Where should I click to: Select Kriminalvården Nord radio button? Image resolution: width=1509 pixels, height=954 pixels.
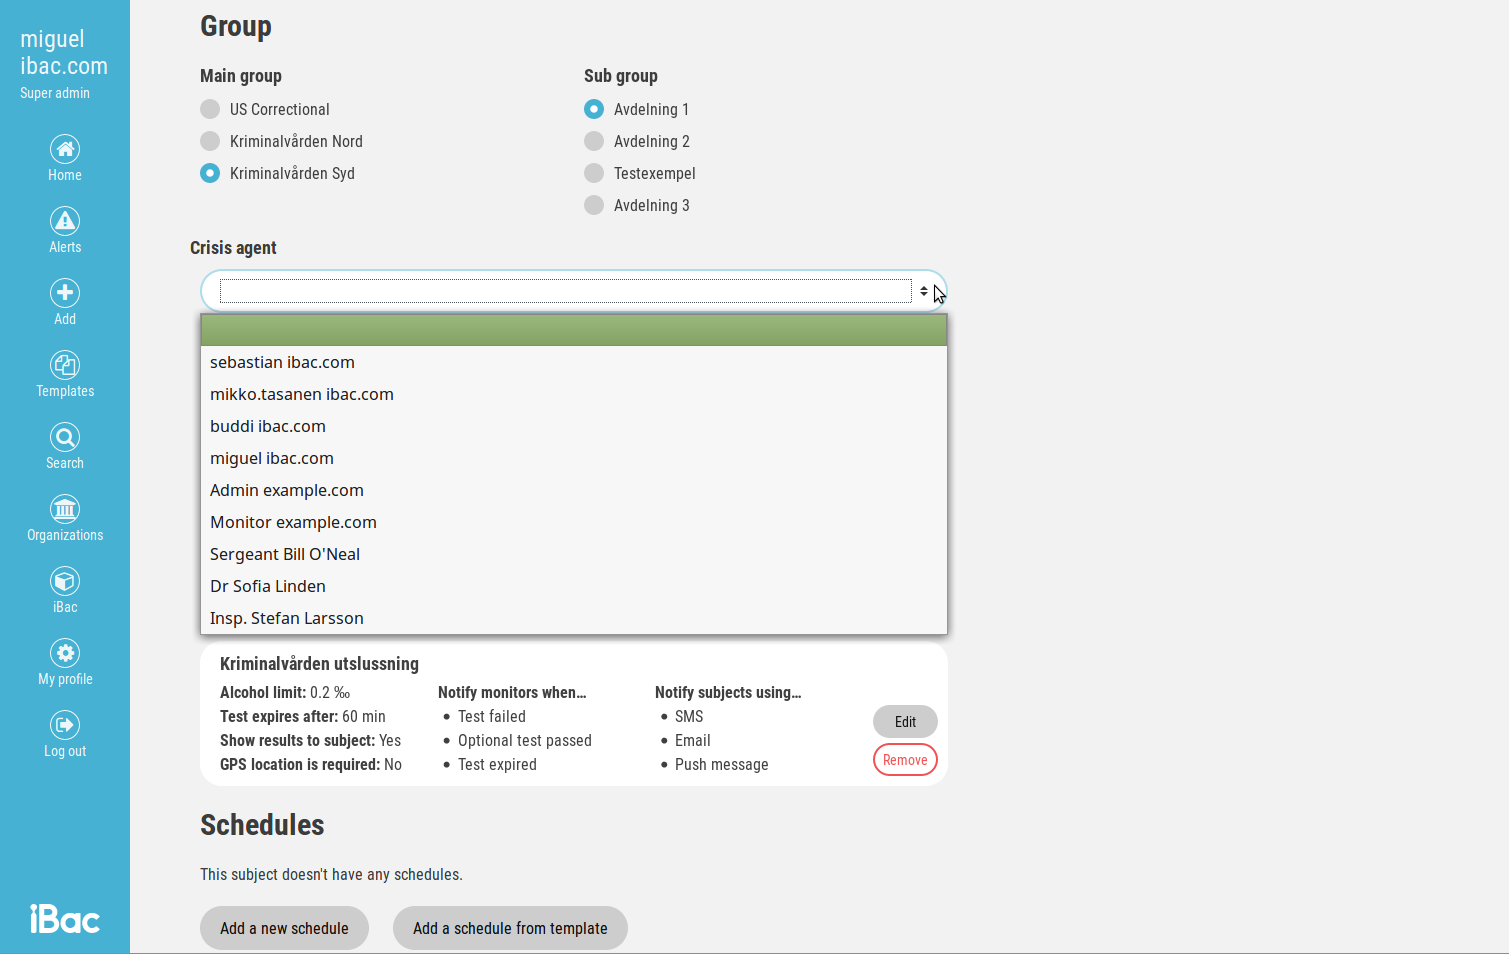click(210, 141)
